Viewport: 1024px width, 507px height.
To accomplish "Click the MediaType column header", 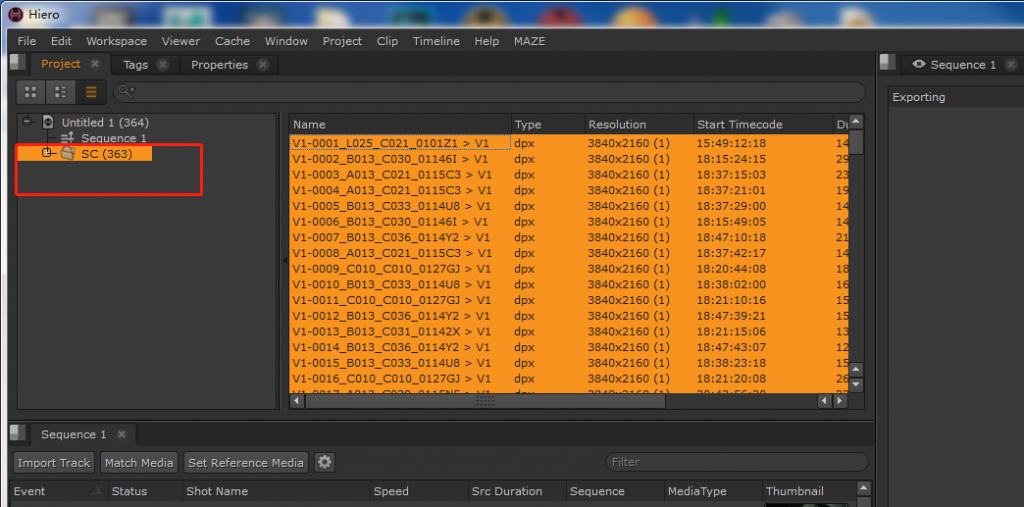I will point(712,491).
